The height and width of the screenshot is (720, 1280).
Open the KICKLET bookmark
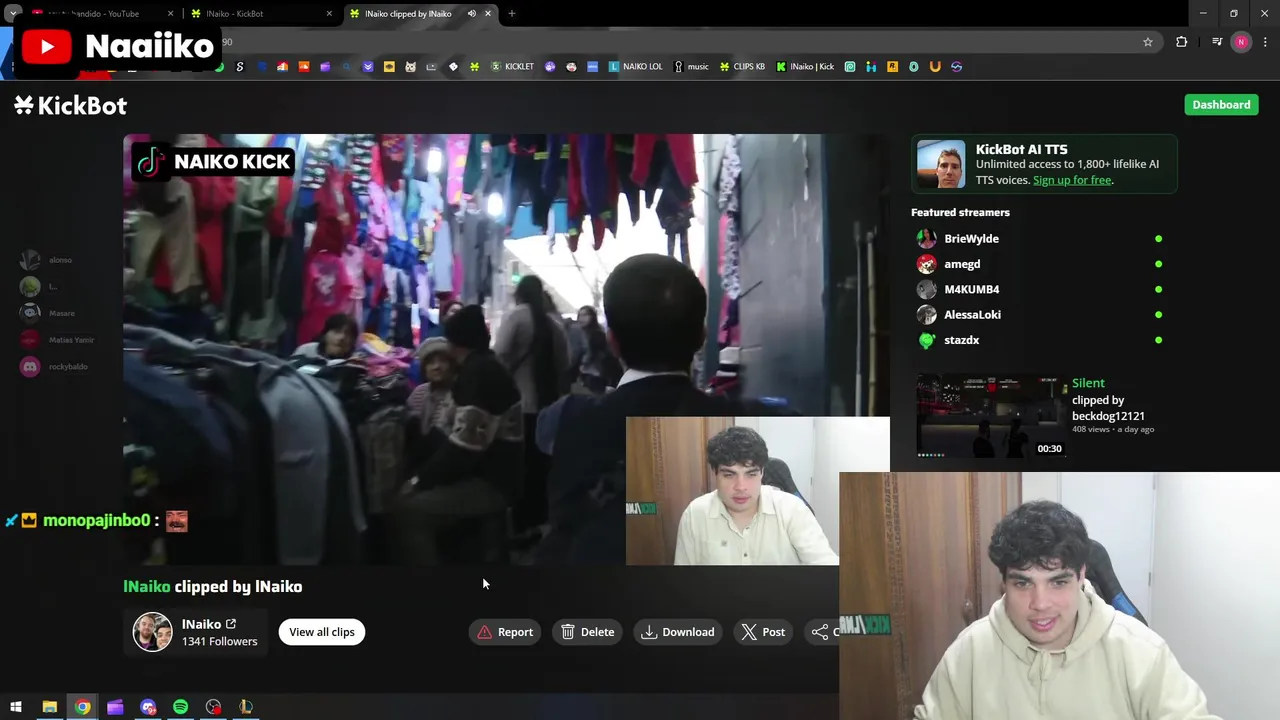[512, 67]
